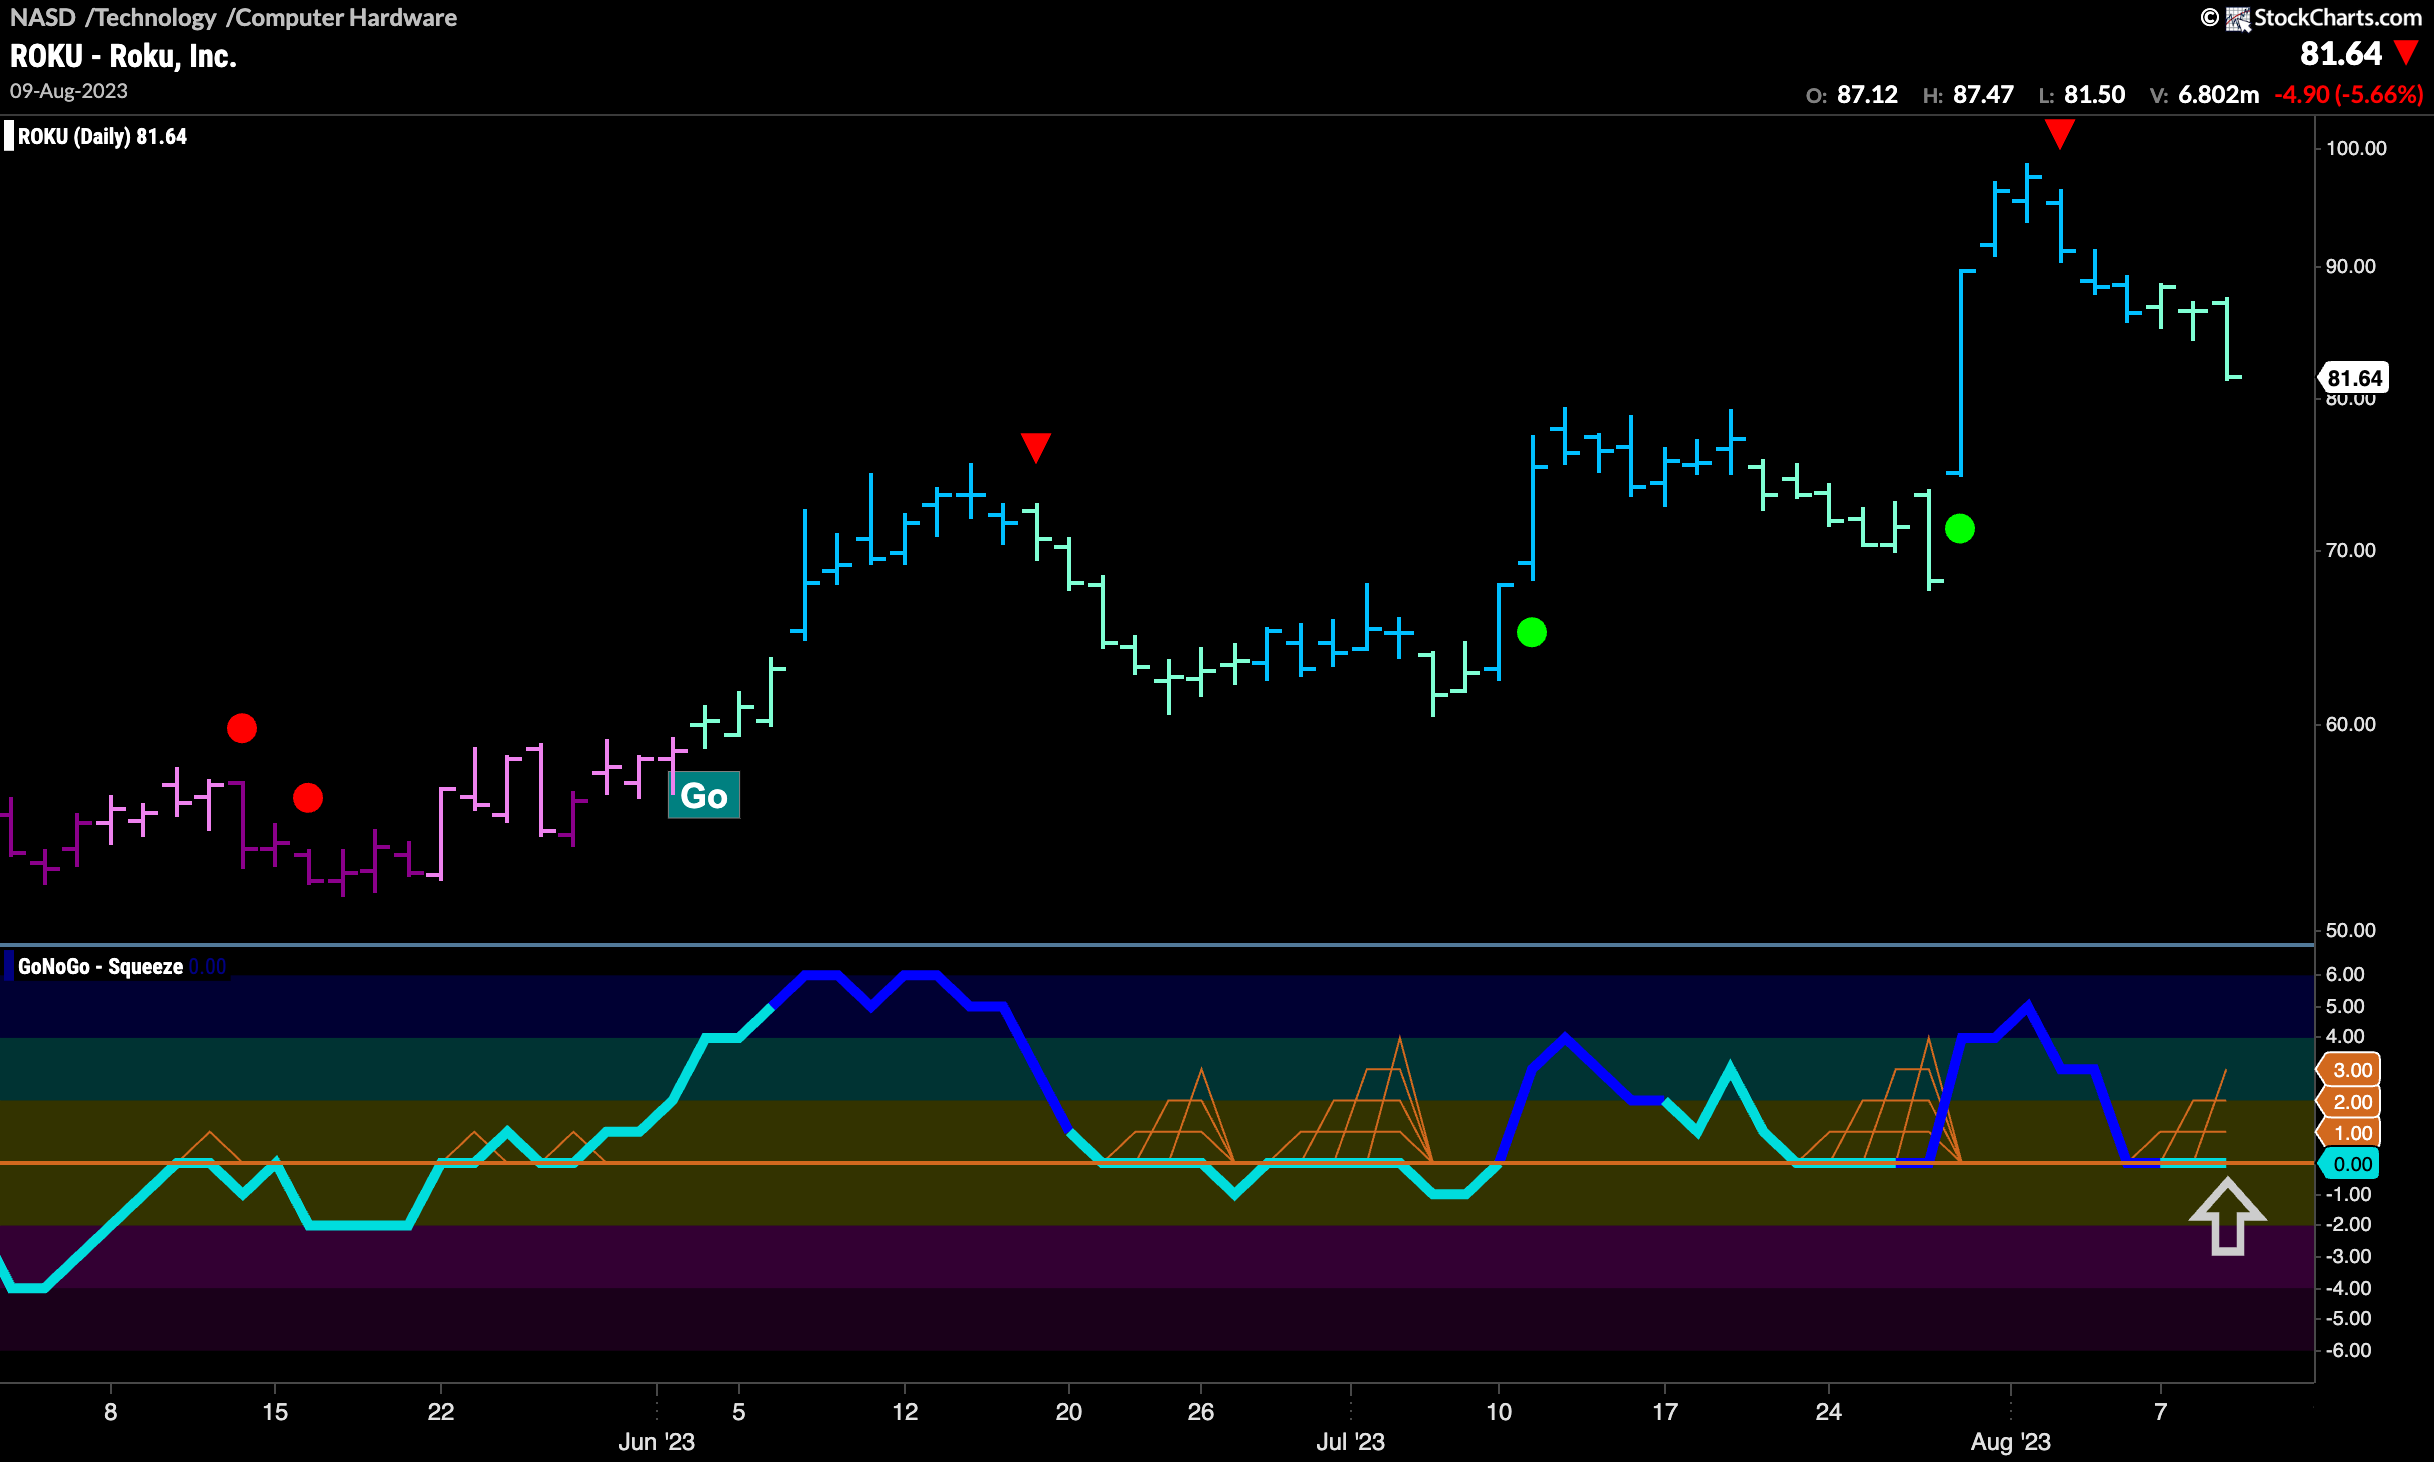Click the change value -4.90 (-5.66%)
Screen dimensions: 2434x1462
pos(2348,94)
